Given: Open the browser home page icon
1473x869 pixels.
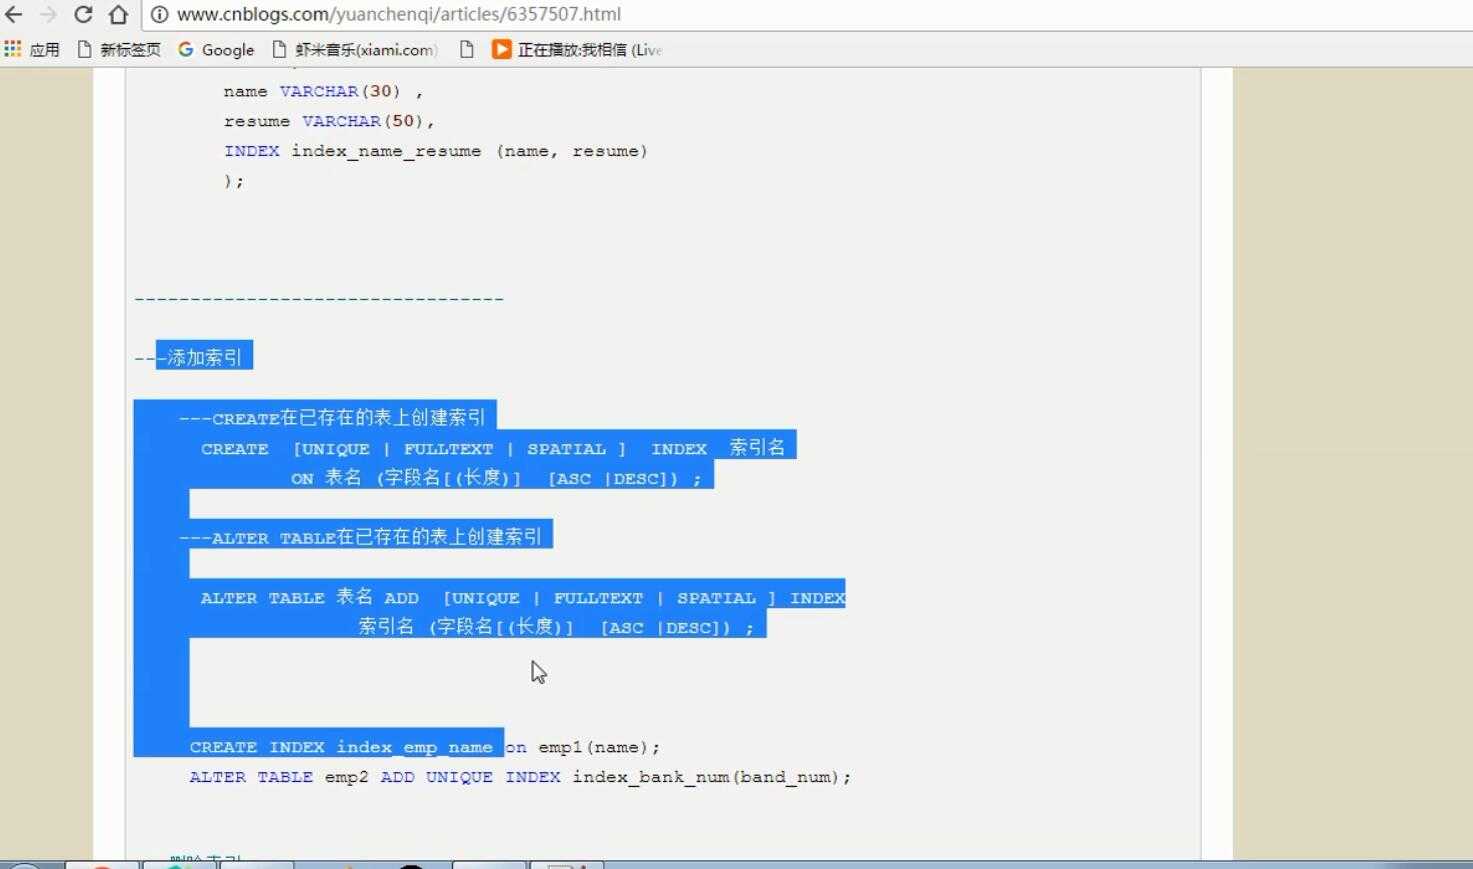Looking at the screenshot, I should tap(118, 14).
